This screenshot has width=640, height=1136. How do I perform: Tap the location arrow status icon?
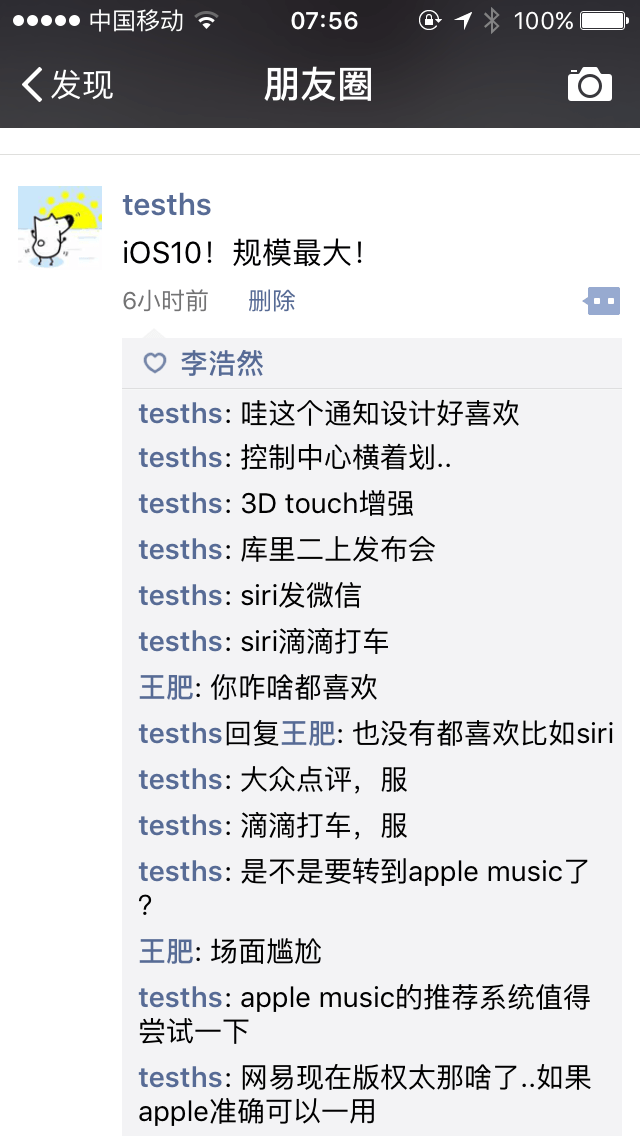(x=462, y=20)
